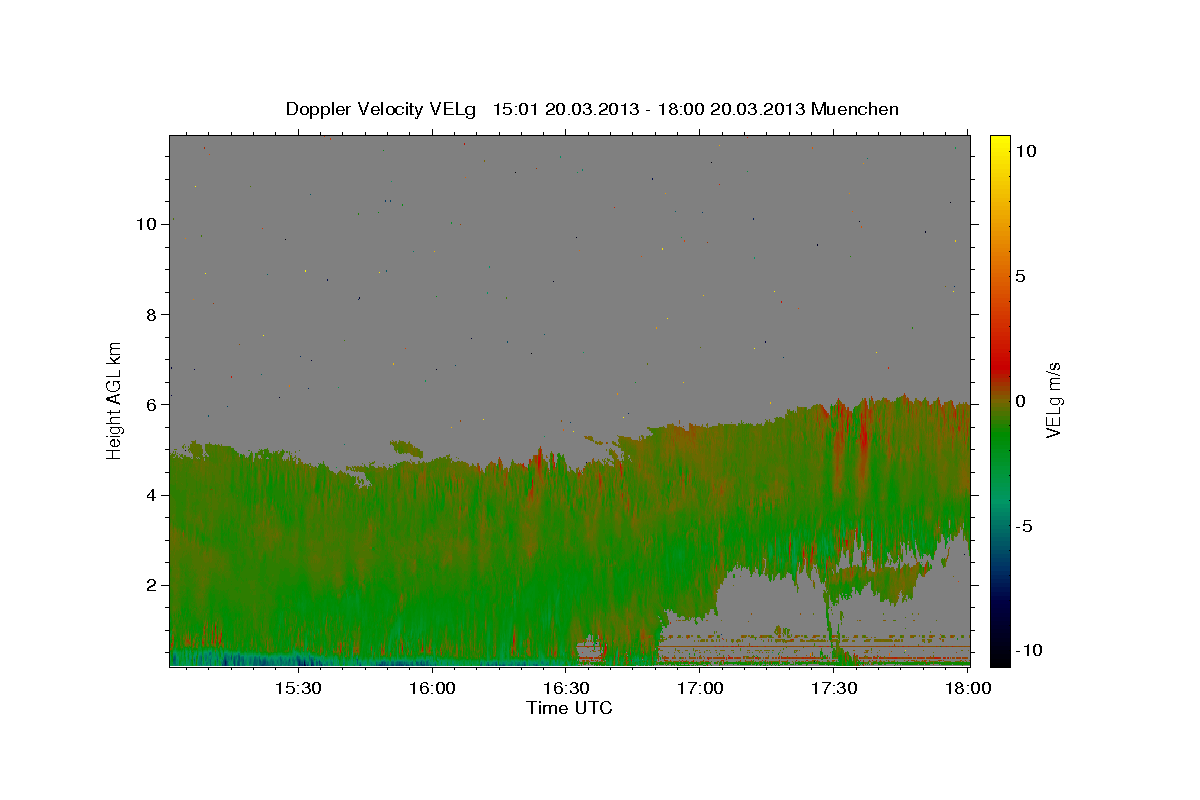Click the 'VELg m/s' colorbar label
The width and height of the screenshot is (1200, 800).
(x=1054, y=400)
